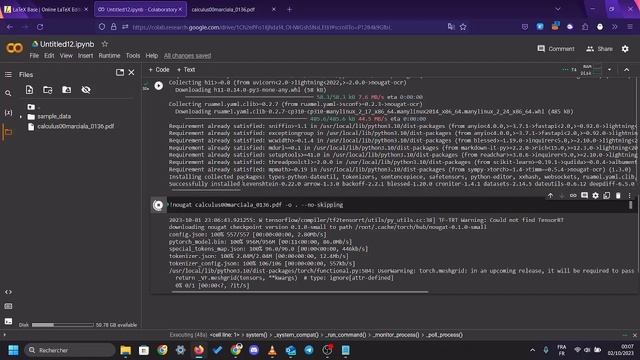Screen dimensions: 640x360
Task: Open the command palette sidebar icon
Action: pos(8,306)
